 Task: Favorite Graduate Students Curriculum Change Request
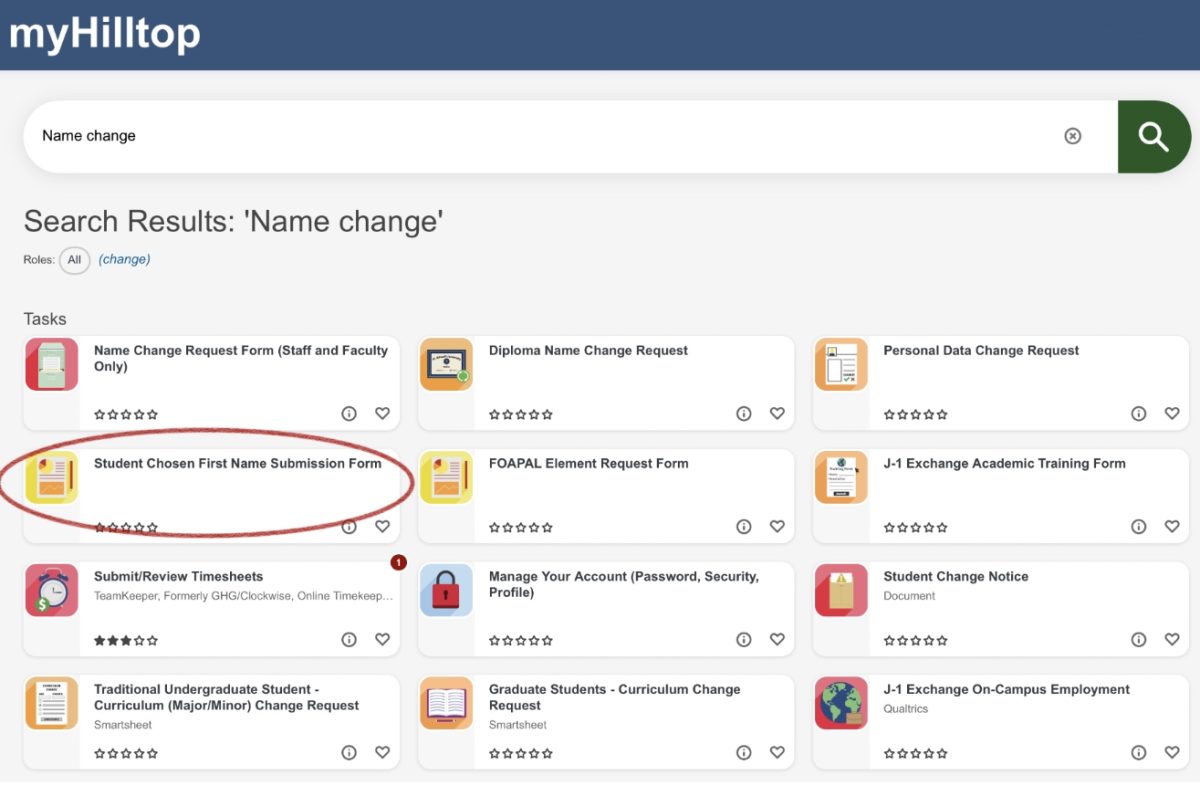coord(777,752)
